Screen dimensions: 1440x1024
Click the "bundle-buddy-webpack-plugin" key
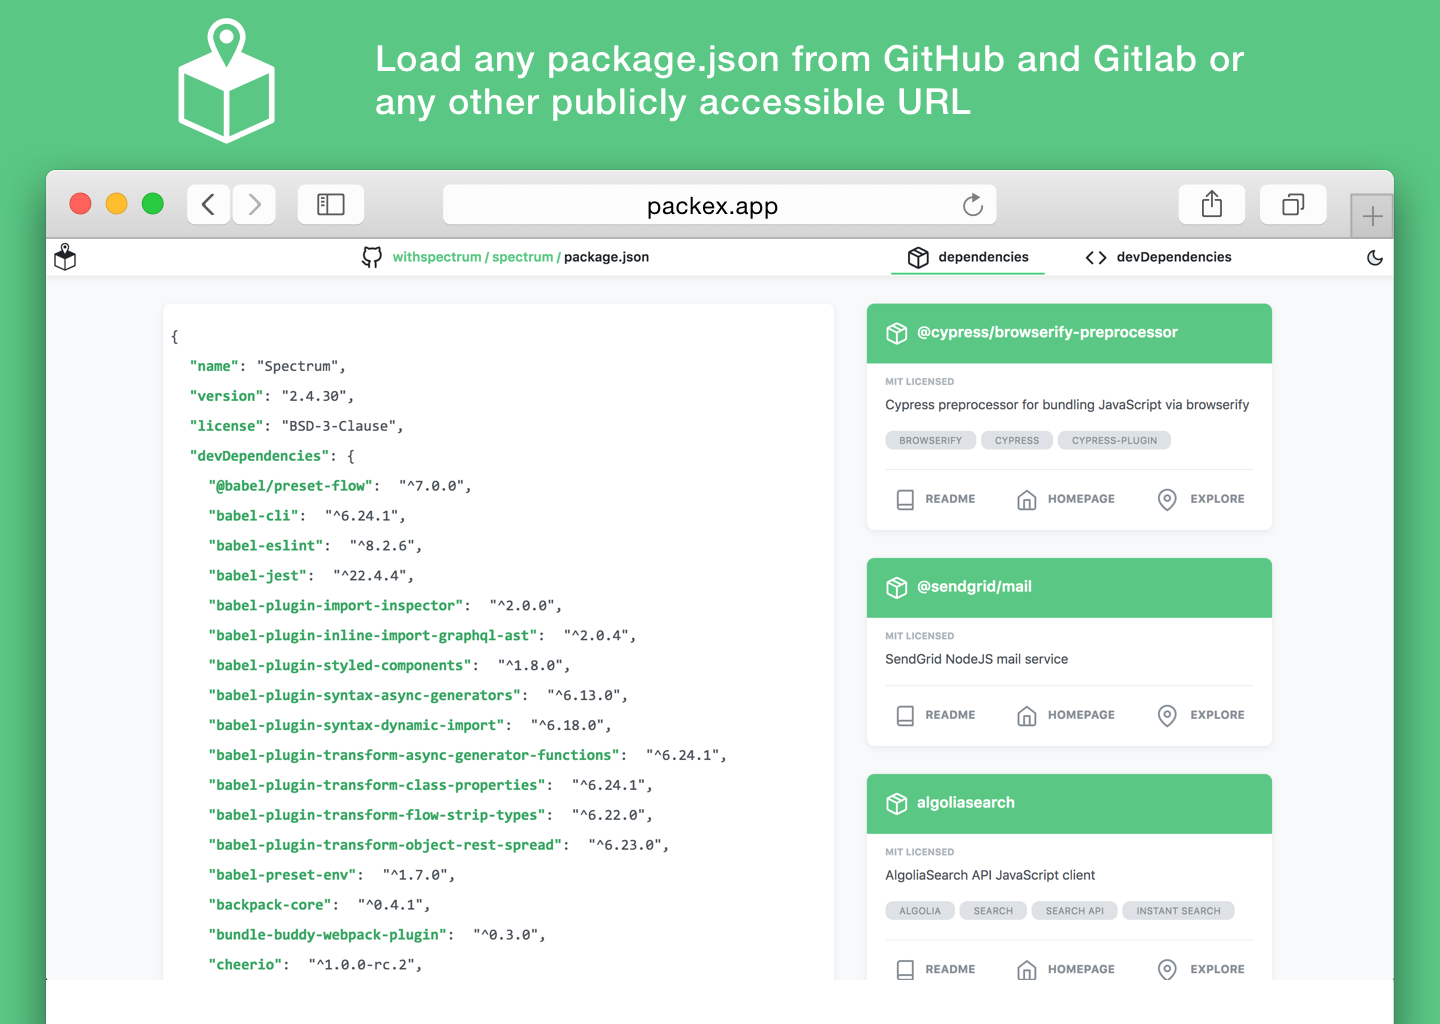[x=328, y=935]
